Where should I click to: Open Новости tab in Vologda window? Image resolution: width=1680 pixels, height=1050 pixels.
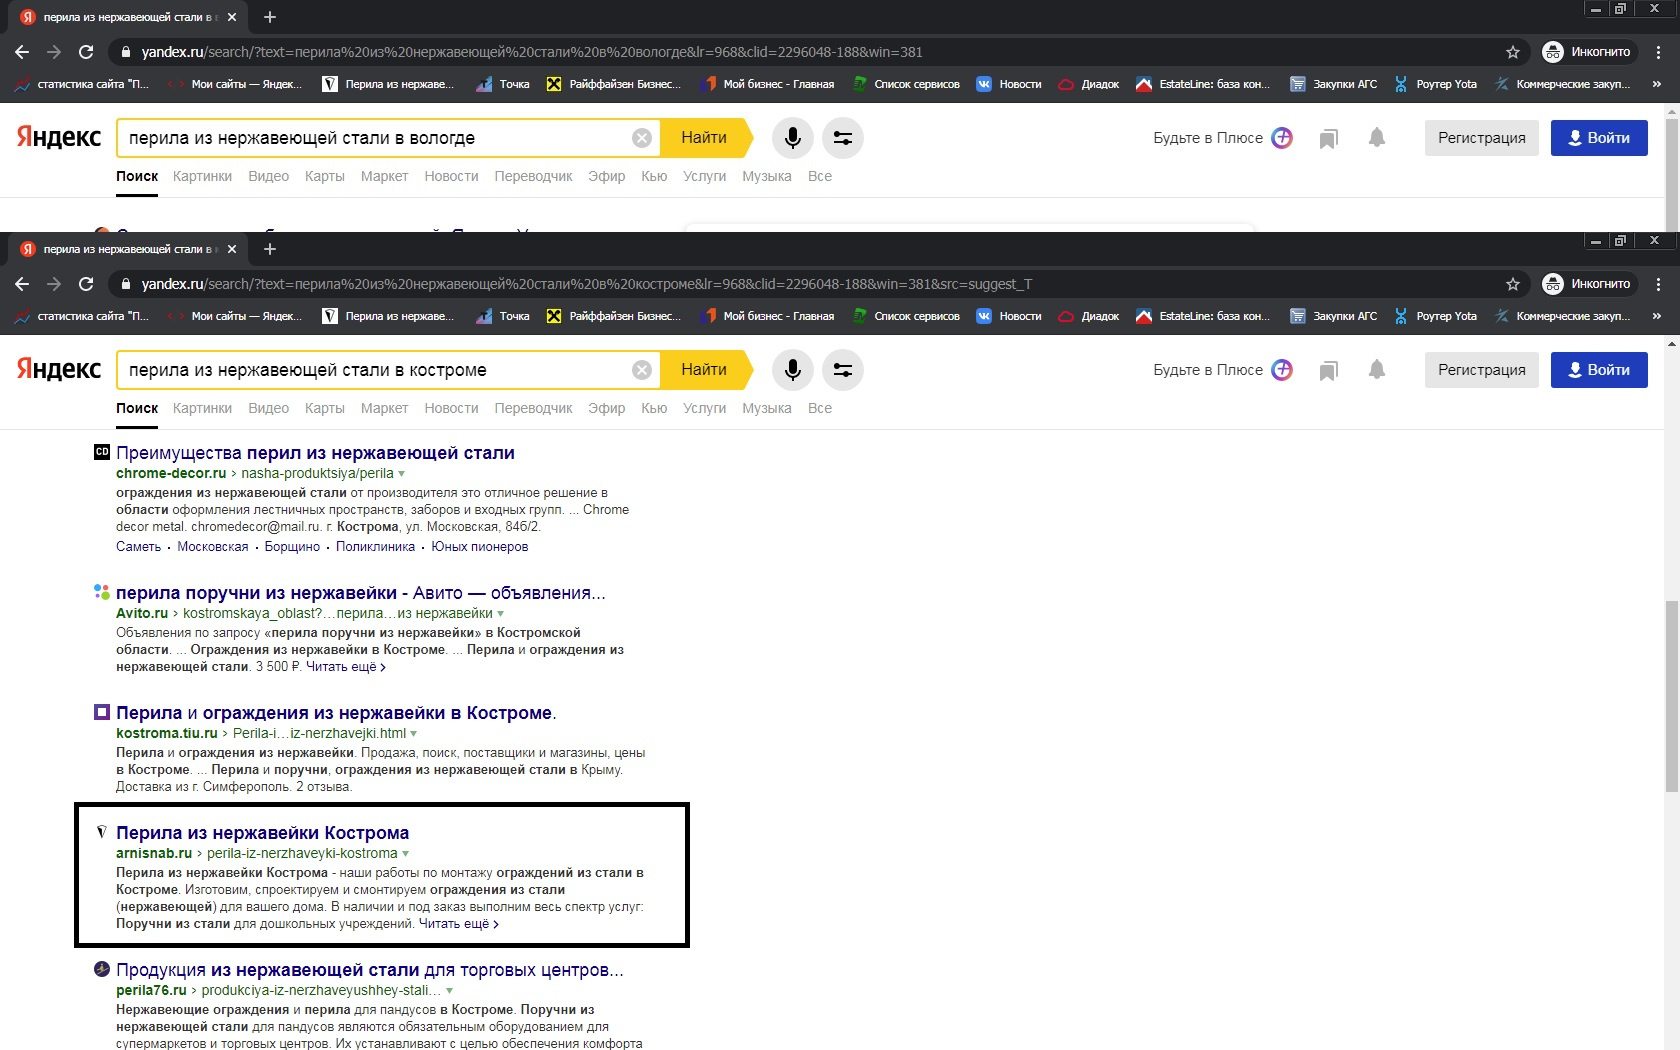pyautogui.click(x=451, y=176)
